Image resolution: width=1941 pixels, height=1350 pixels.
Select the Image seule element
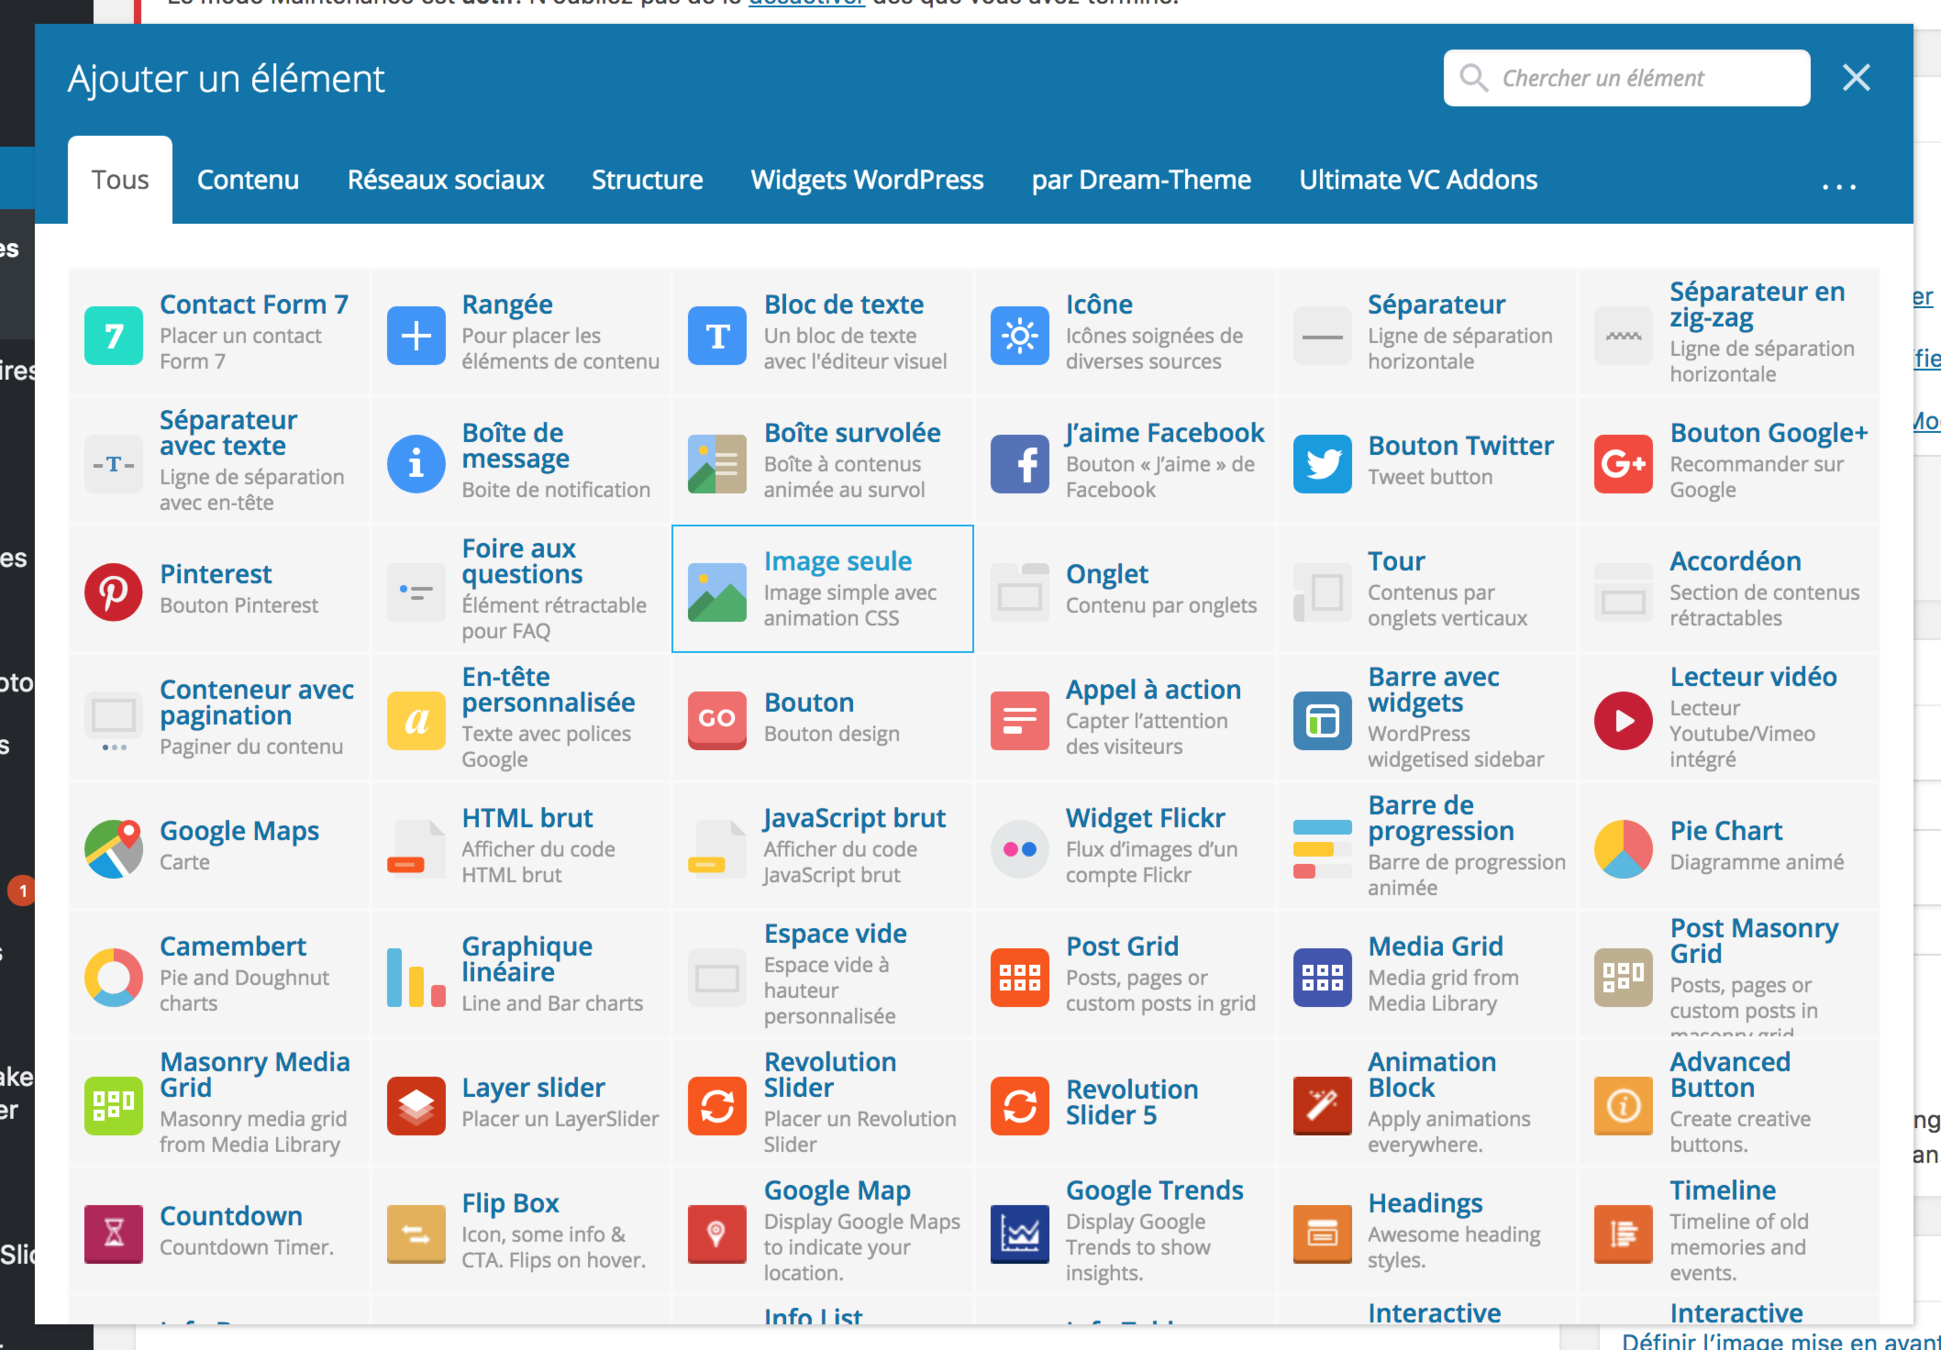837,562
